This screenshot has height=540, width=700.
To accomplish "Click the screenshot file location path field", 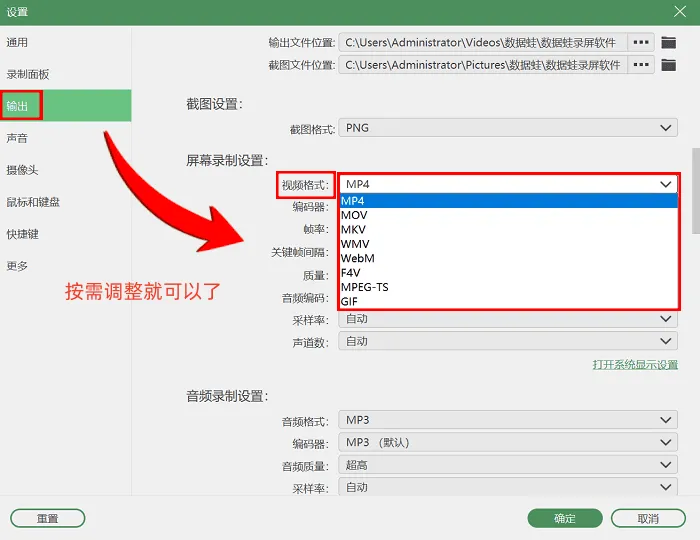I will click(483, 65).
